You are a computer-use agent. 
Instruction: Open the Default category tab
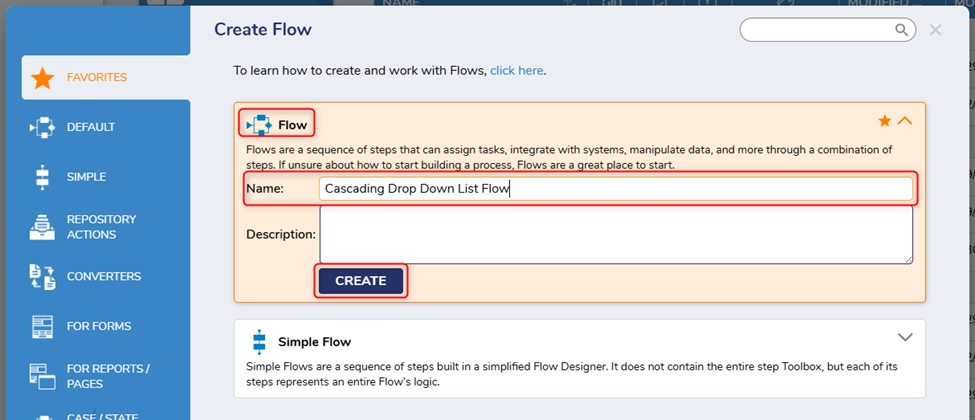pos(91,127)
